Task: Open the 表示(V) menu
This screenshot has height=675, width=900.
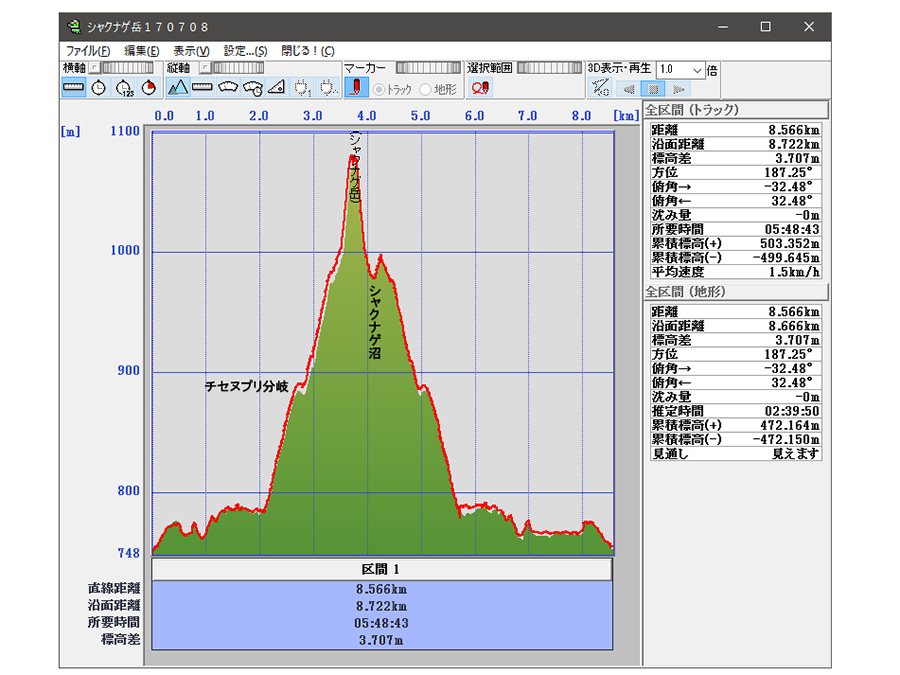Action: tap(191, 51)
